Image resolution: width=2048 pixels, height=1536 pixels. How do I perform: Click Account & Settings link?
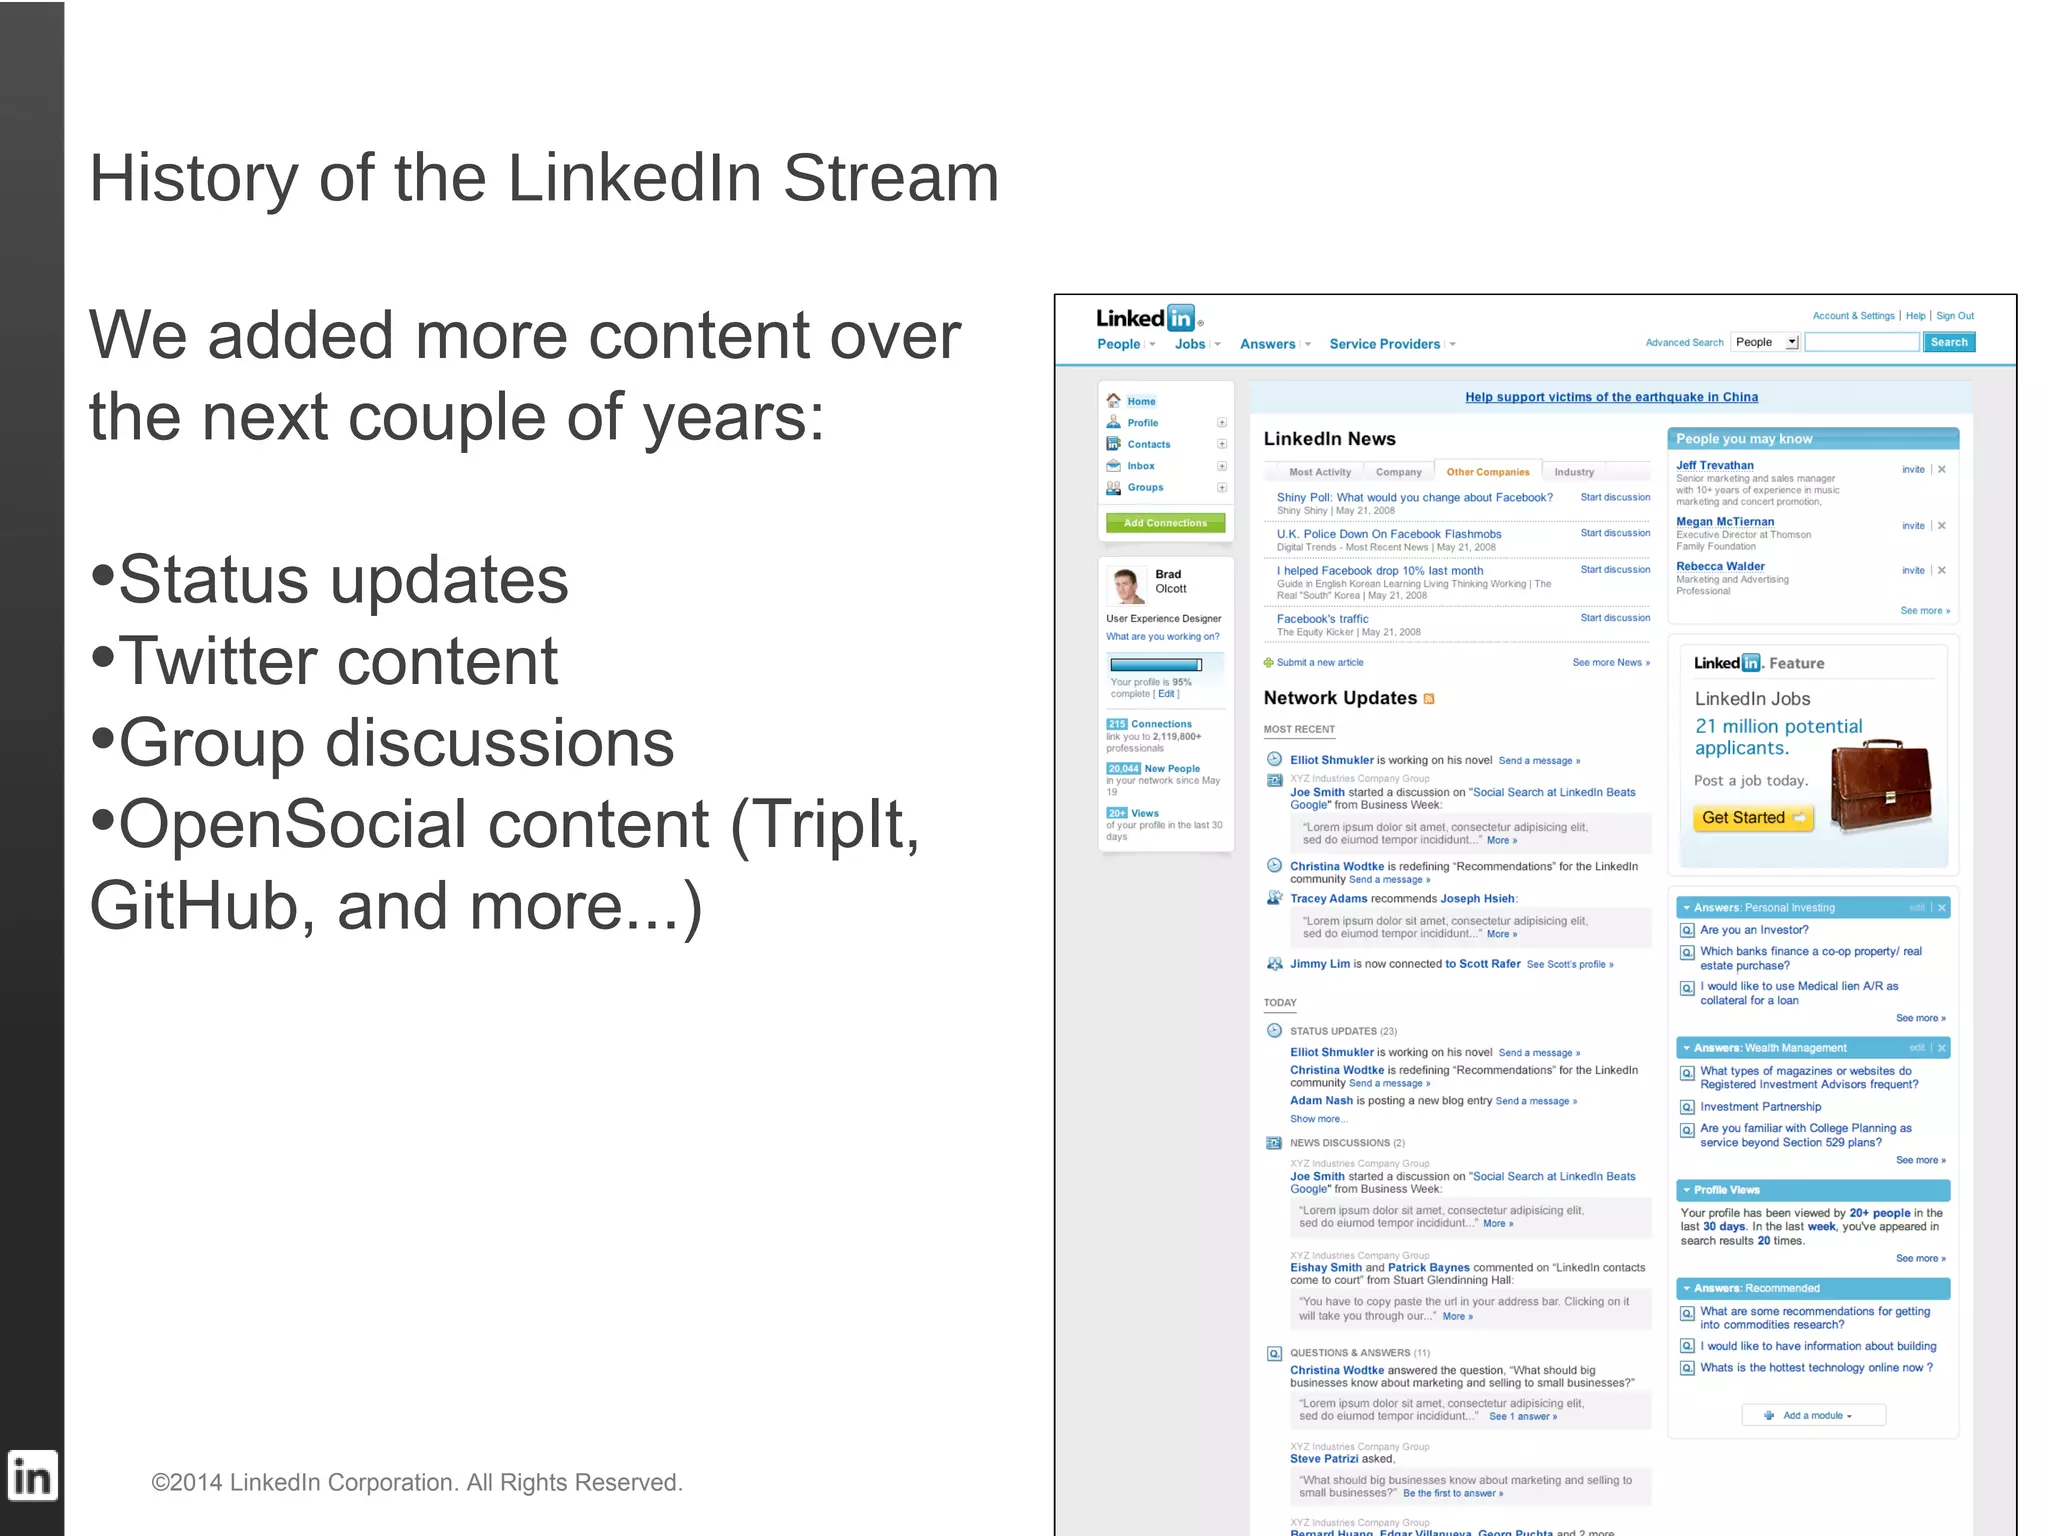pos(1853,316)
